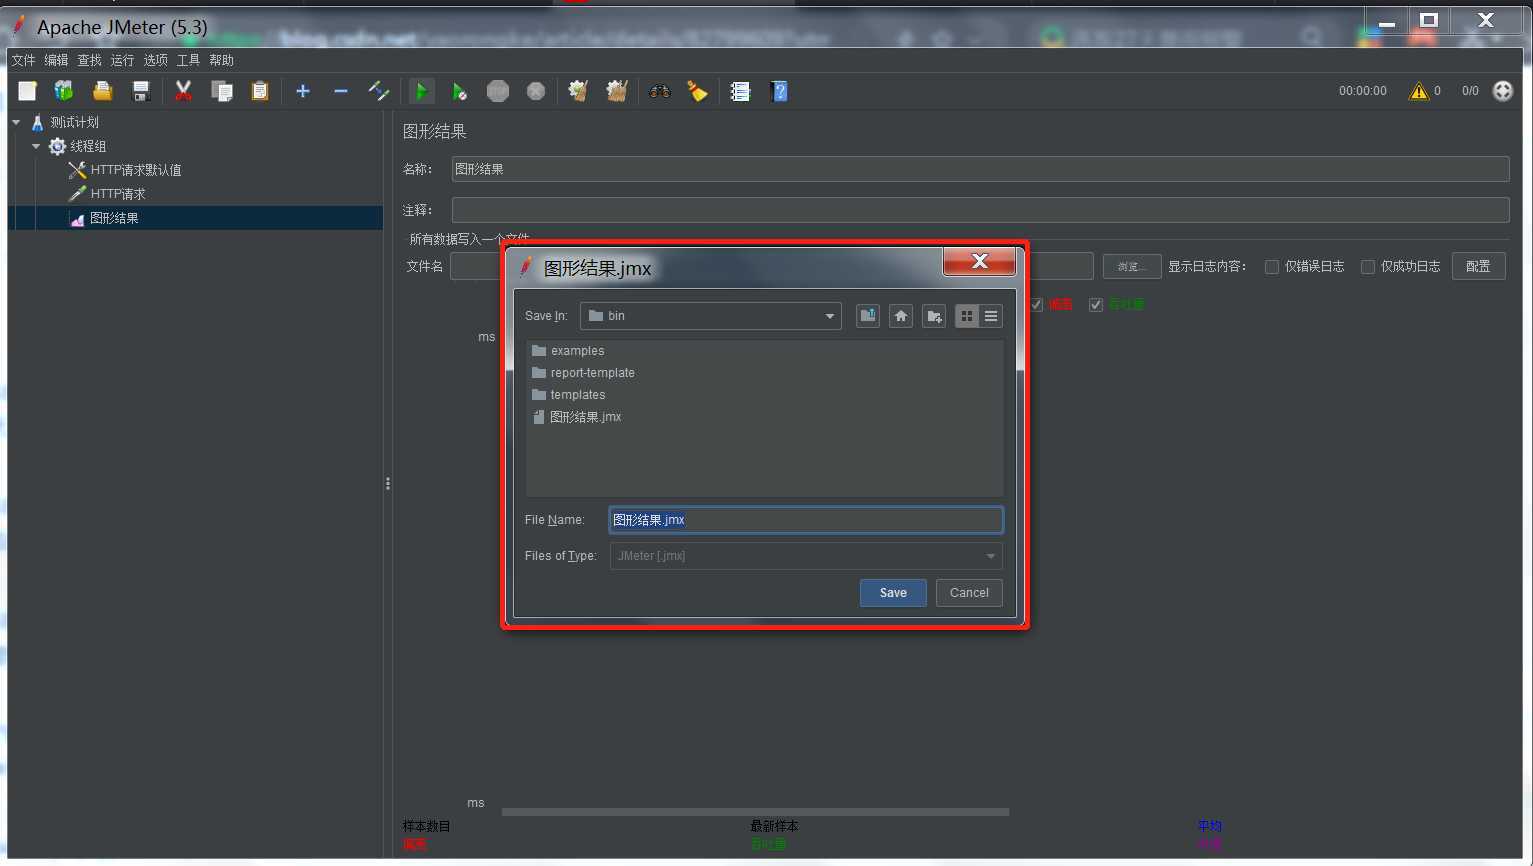Select the 线程组 tree item
This screenshot has height=866, width=1533.
pos(78,146)
